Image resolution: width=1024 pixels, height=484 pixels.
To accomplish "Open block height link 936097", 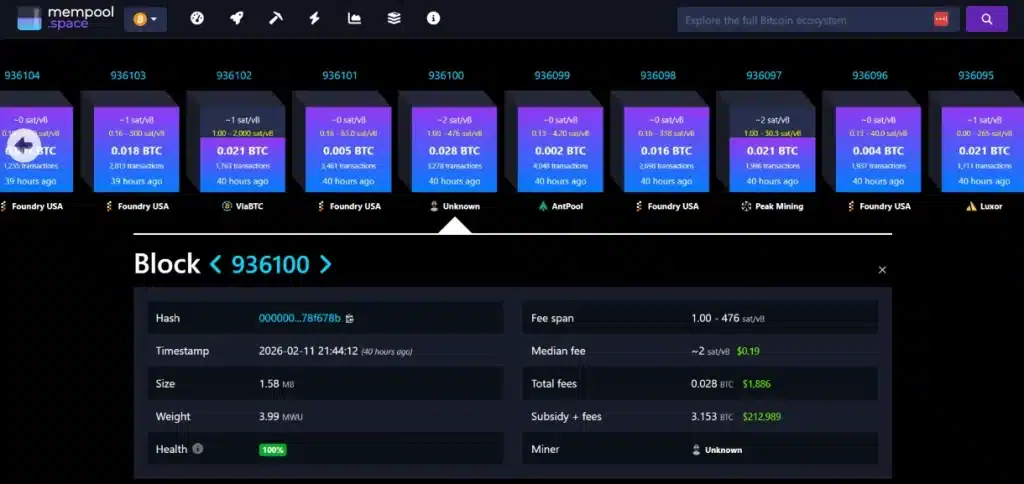I will [763, 76].
